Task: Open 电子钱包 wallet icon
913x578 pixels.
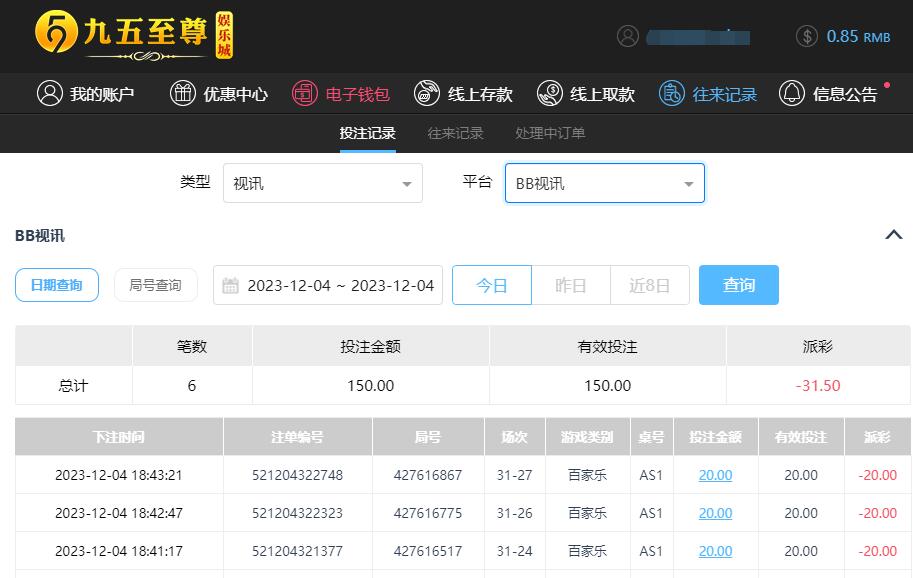Action: click(x=304, y=94)
